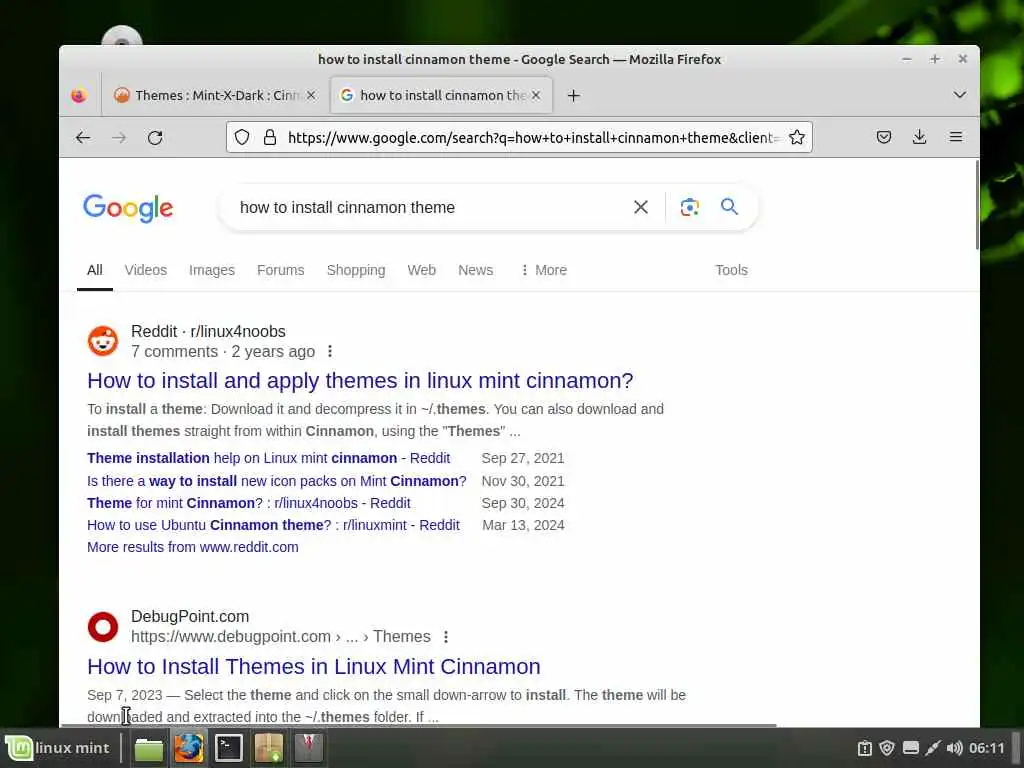Open 'How to Install Themes in Linux Mint Cinnamon'
Screen dimensions: 1024x768
pyautogui.click(x=313, y=667)
